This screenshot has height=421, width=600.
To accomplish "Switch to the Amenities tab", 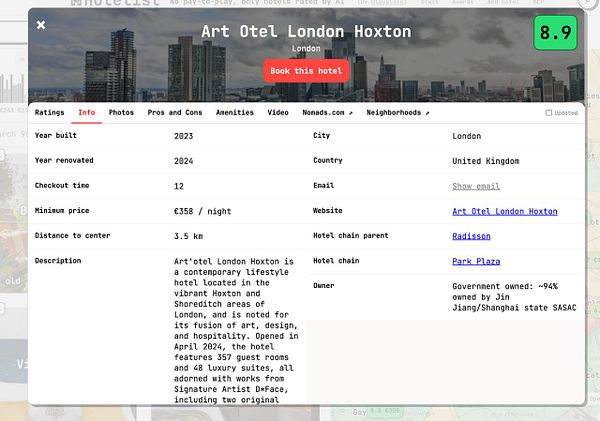I will click(235, 113).
